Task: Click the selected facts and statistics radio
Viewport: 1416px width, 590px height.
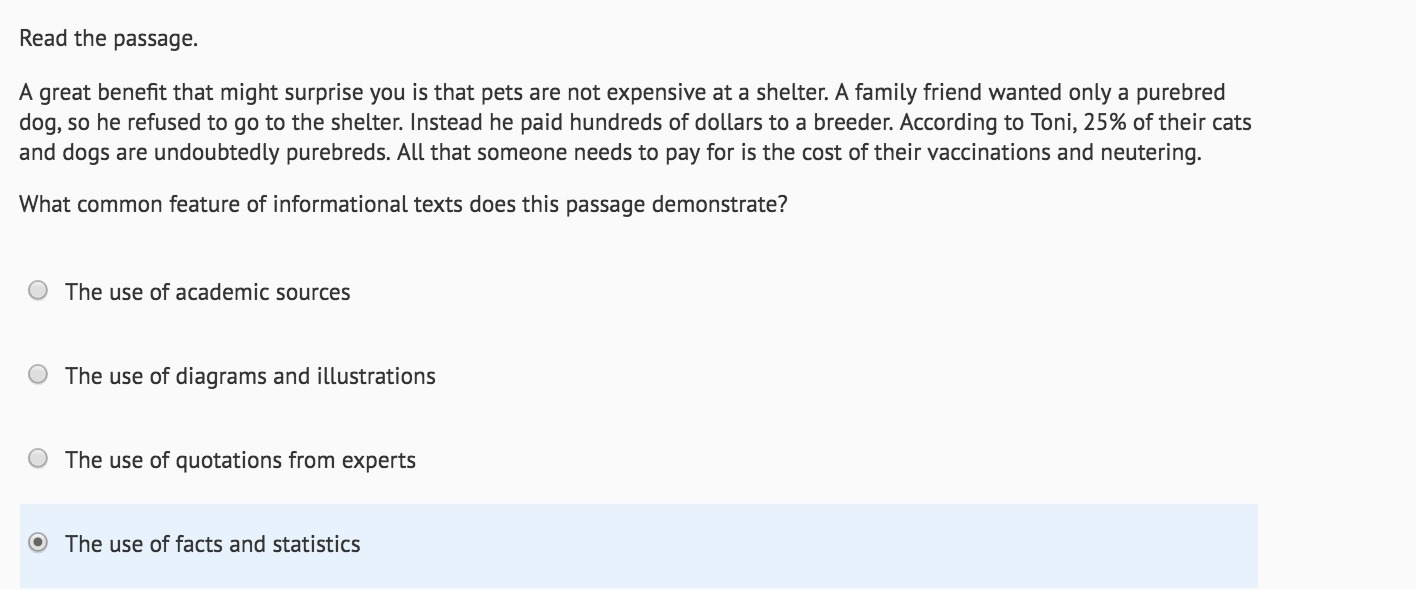Action: [38, 543]
